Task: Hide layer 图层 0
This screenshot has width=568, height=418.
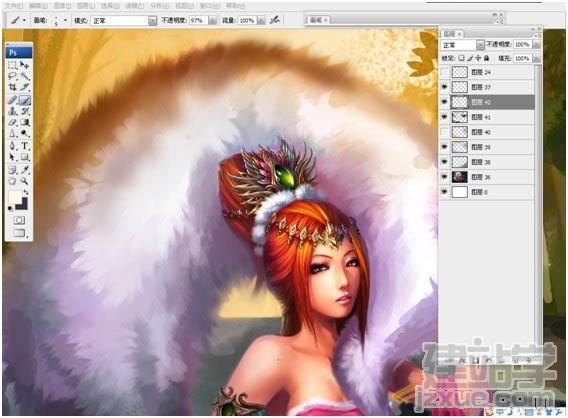Action: click(444, 192)
